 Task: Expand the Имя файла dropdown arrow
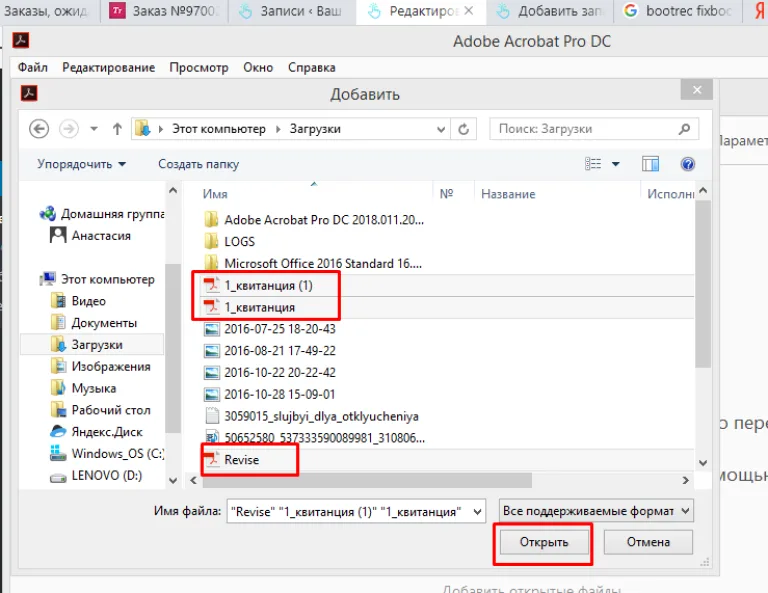pyautogui.click(x=477, y=512)
